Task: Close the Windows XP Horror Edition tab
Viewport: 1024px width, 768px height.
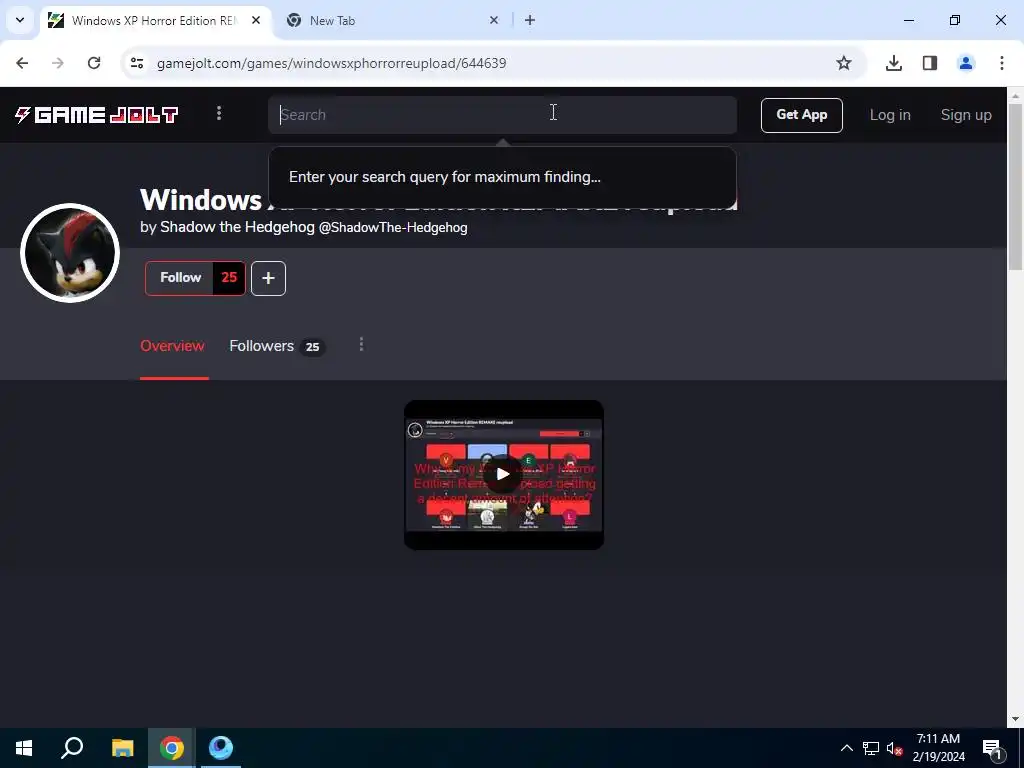Action: pyautogui.click(x=256, y=20)
